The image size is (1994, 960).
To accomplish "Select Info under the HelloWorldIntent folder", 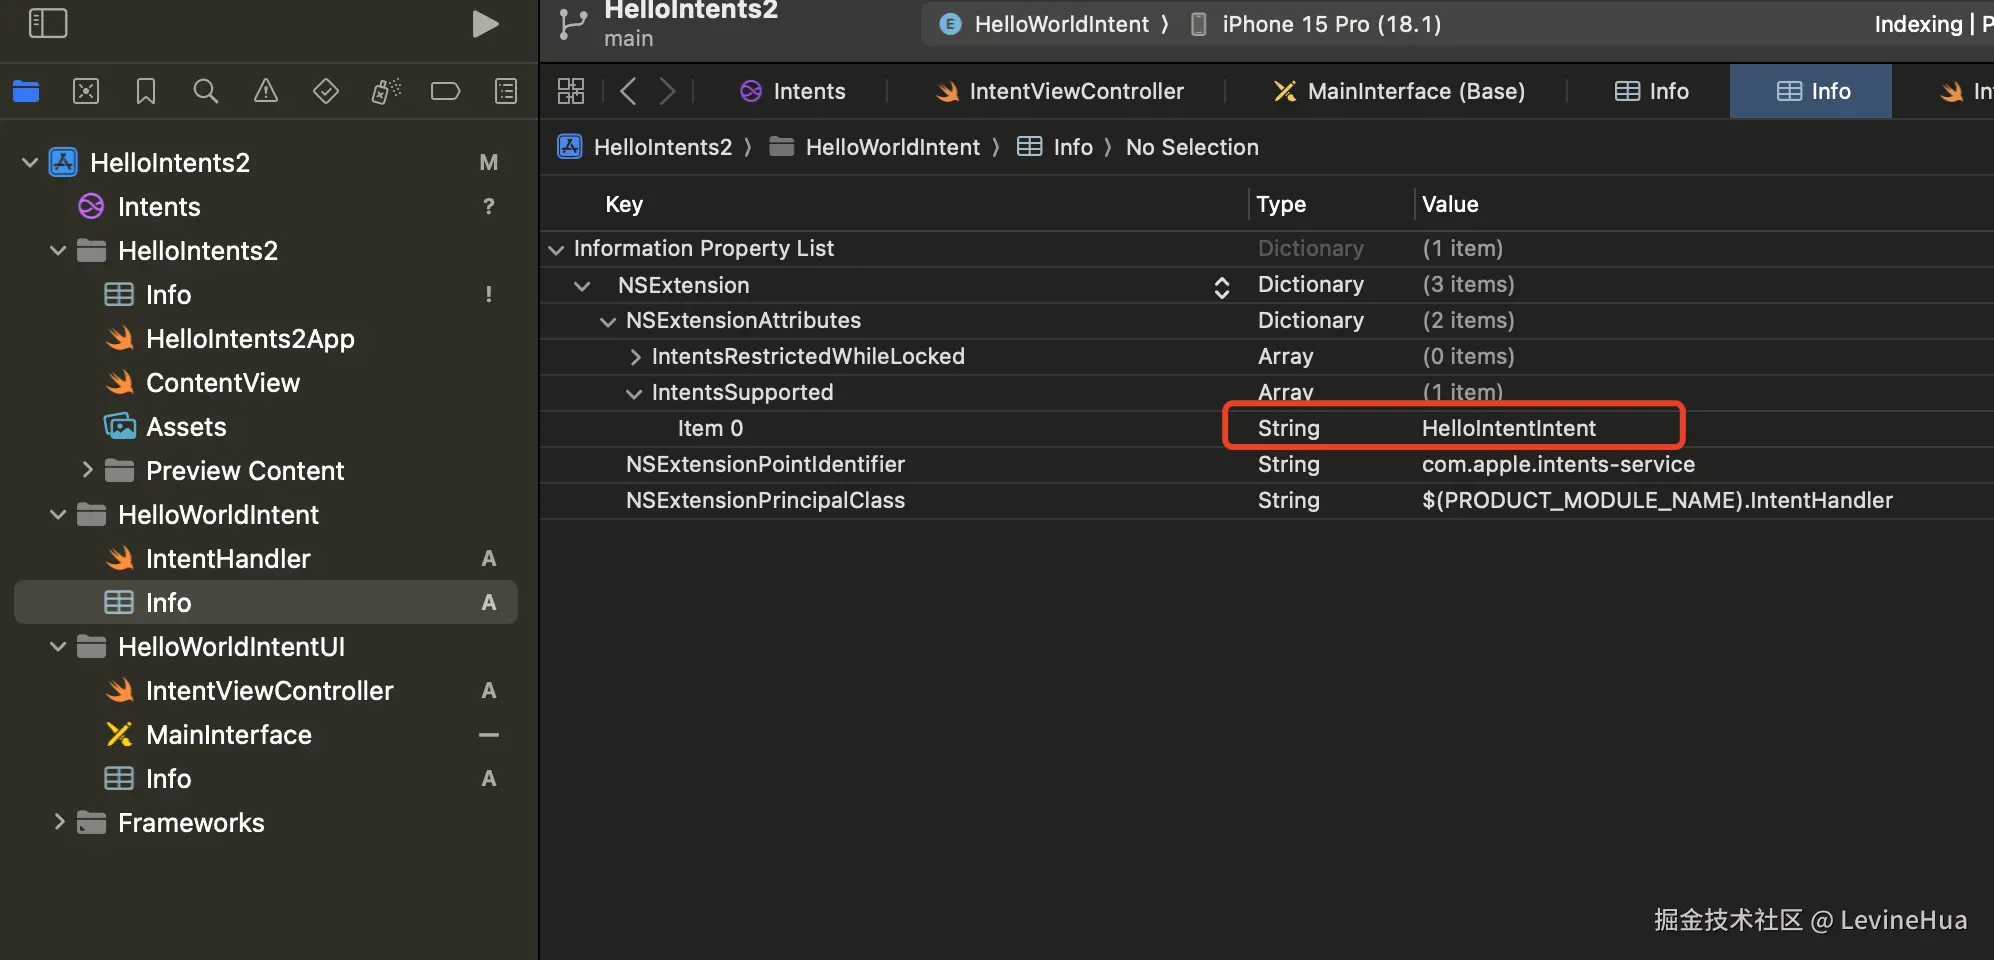I will pos(266,602).
